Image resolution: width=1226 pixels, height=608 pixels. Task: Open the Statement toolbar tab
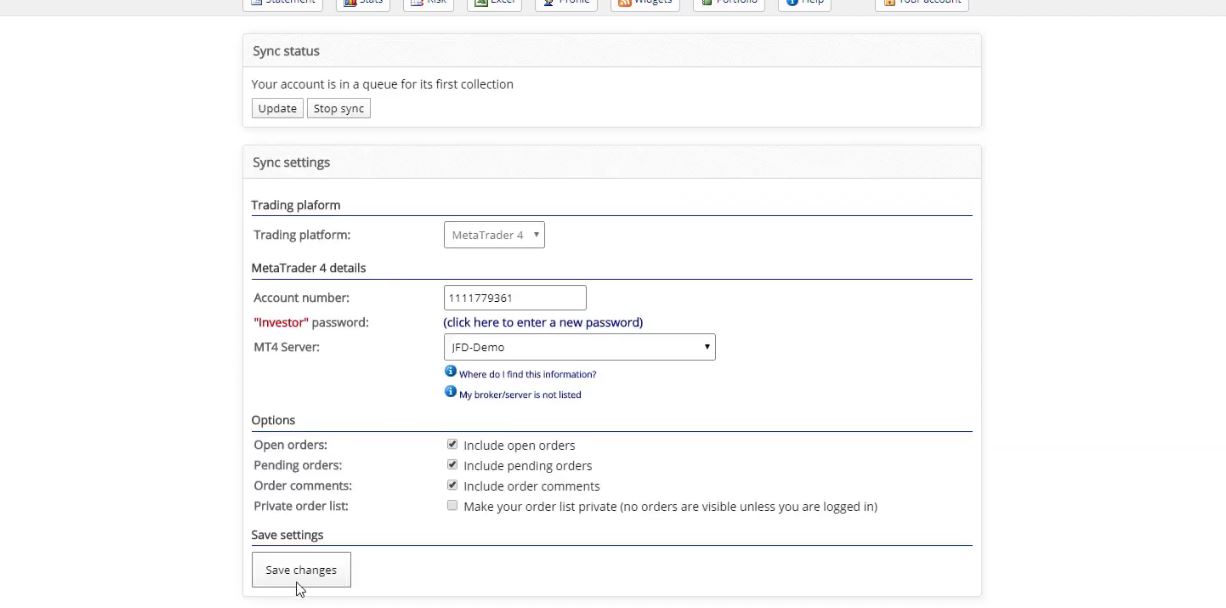[x=282, y=3]
